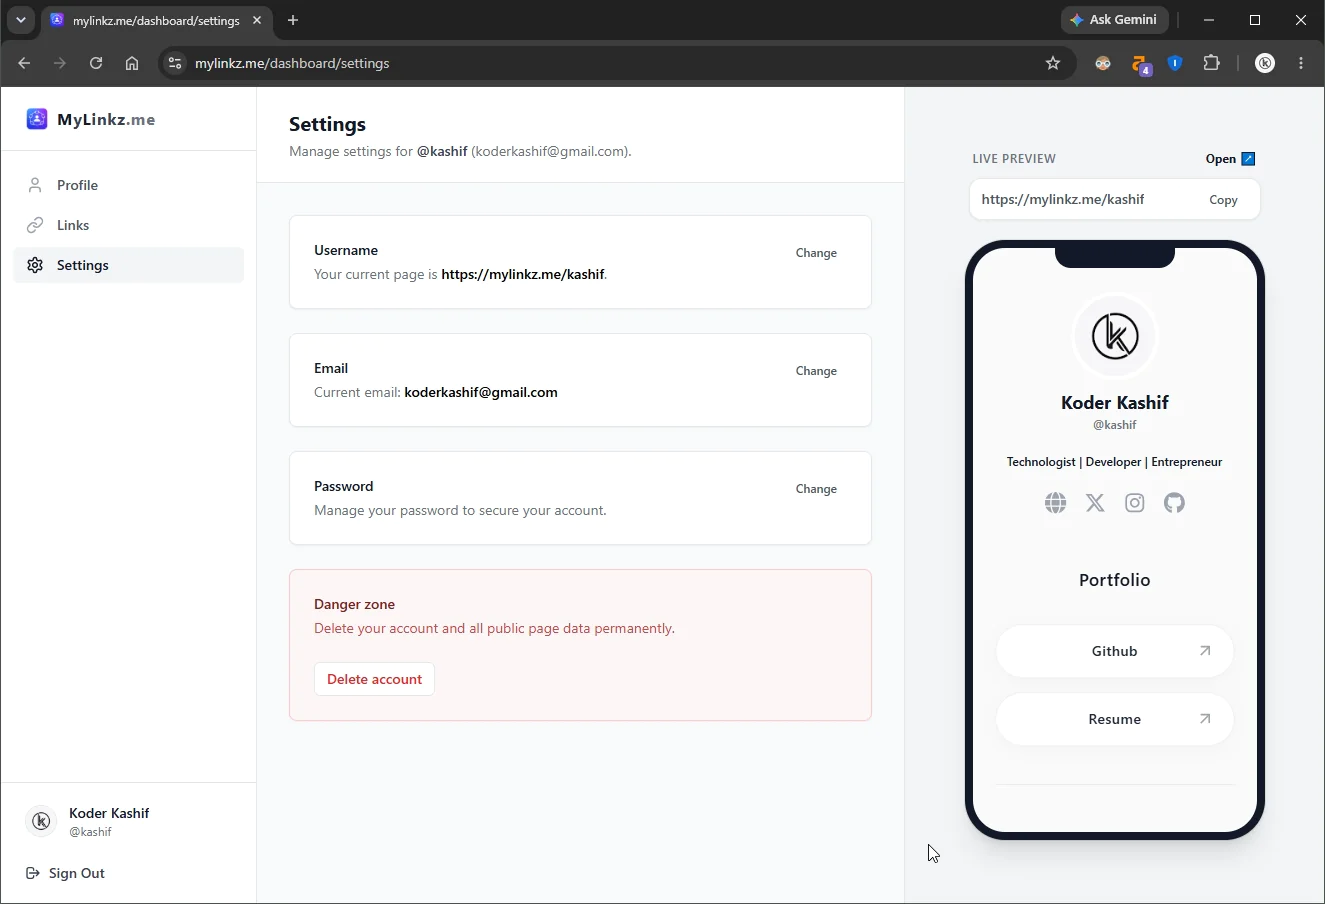Copy the mylinkz.me/kashif preview URL
Viewport: 1325px width, 904px height.
[1223, 200]
